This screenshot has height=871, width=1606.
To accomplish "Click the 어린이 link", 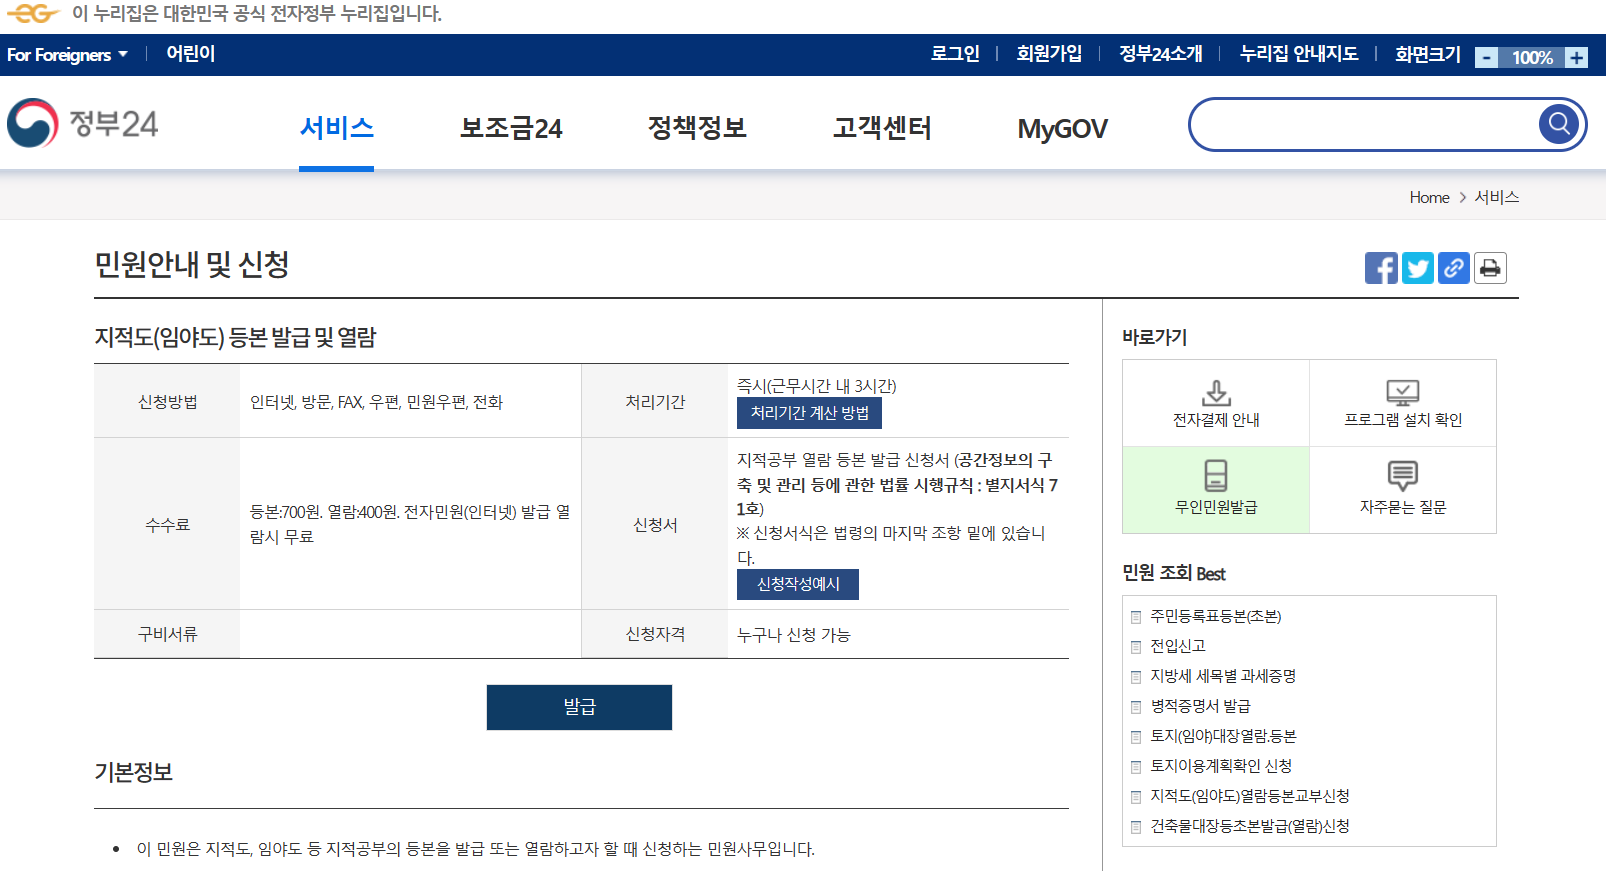I will (x=190, y=54).
